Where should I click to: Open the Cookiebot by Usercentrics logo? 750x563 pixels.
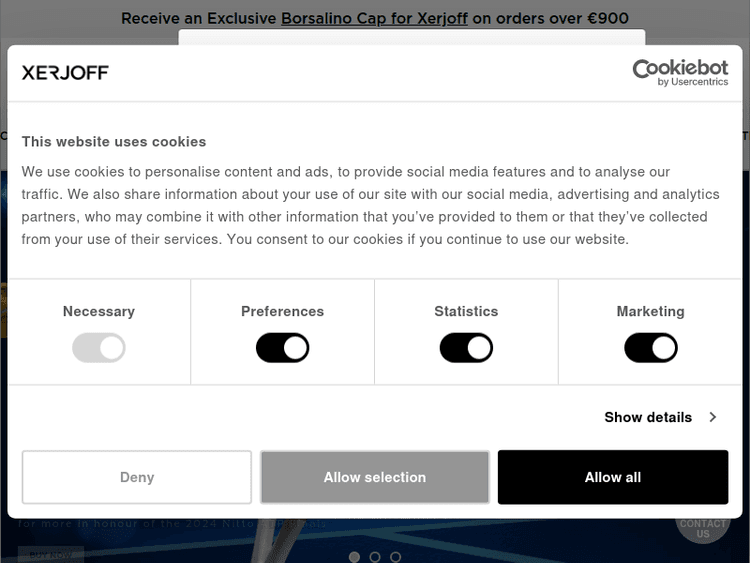pos(680,72)
